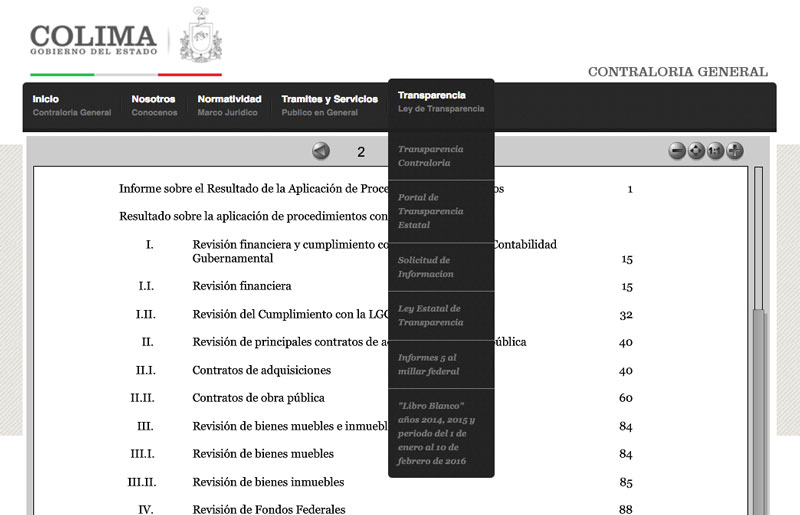Viewport: 800px width, 515px height.
Task: Click the COLIMA Gobierno del Estado logo
Action: point(93,40)
